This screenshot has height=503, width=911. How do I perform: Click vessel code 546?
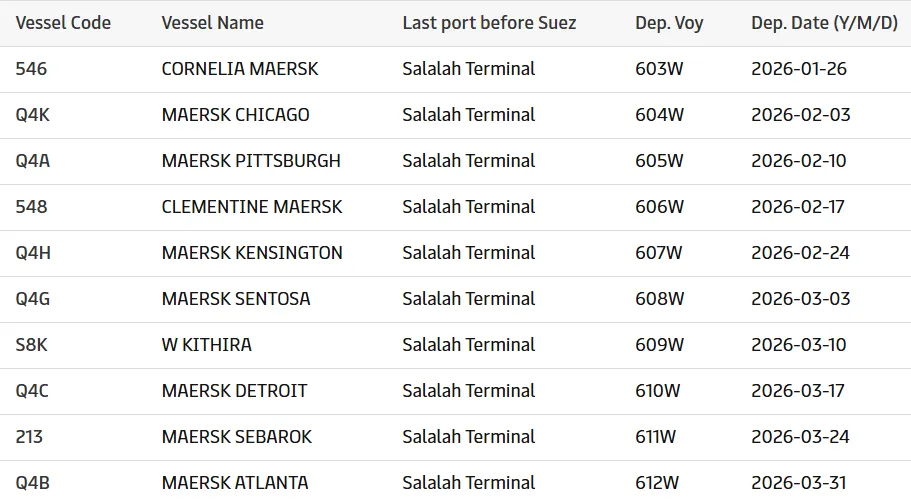(31, 69)
